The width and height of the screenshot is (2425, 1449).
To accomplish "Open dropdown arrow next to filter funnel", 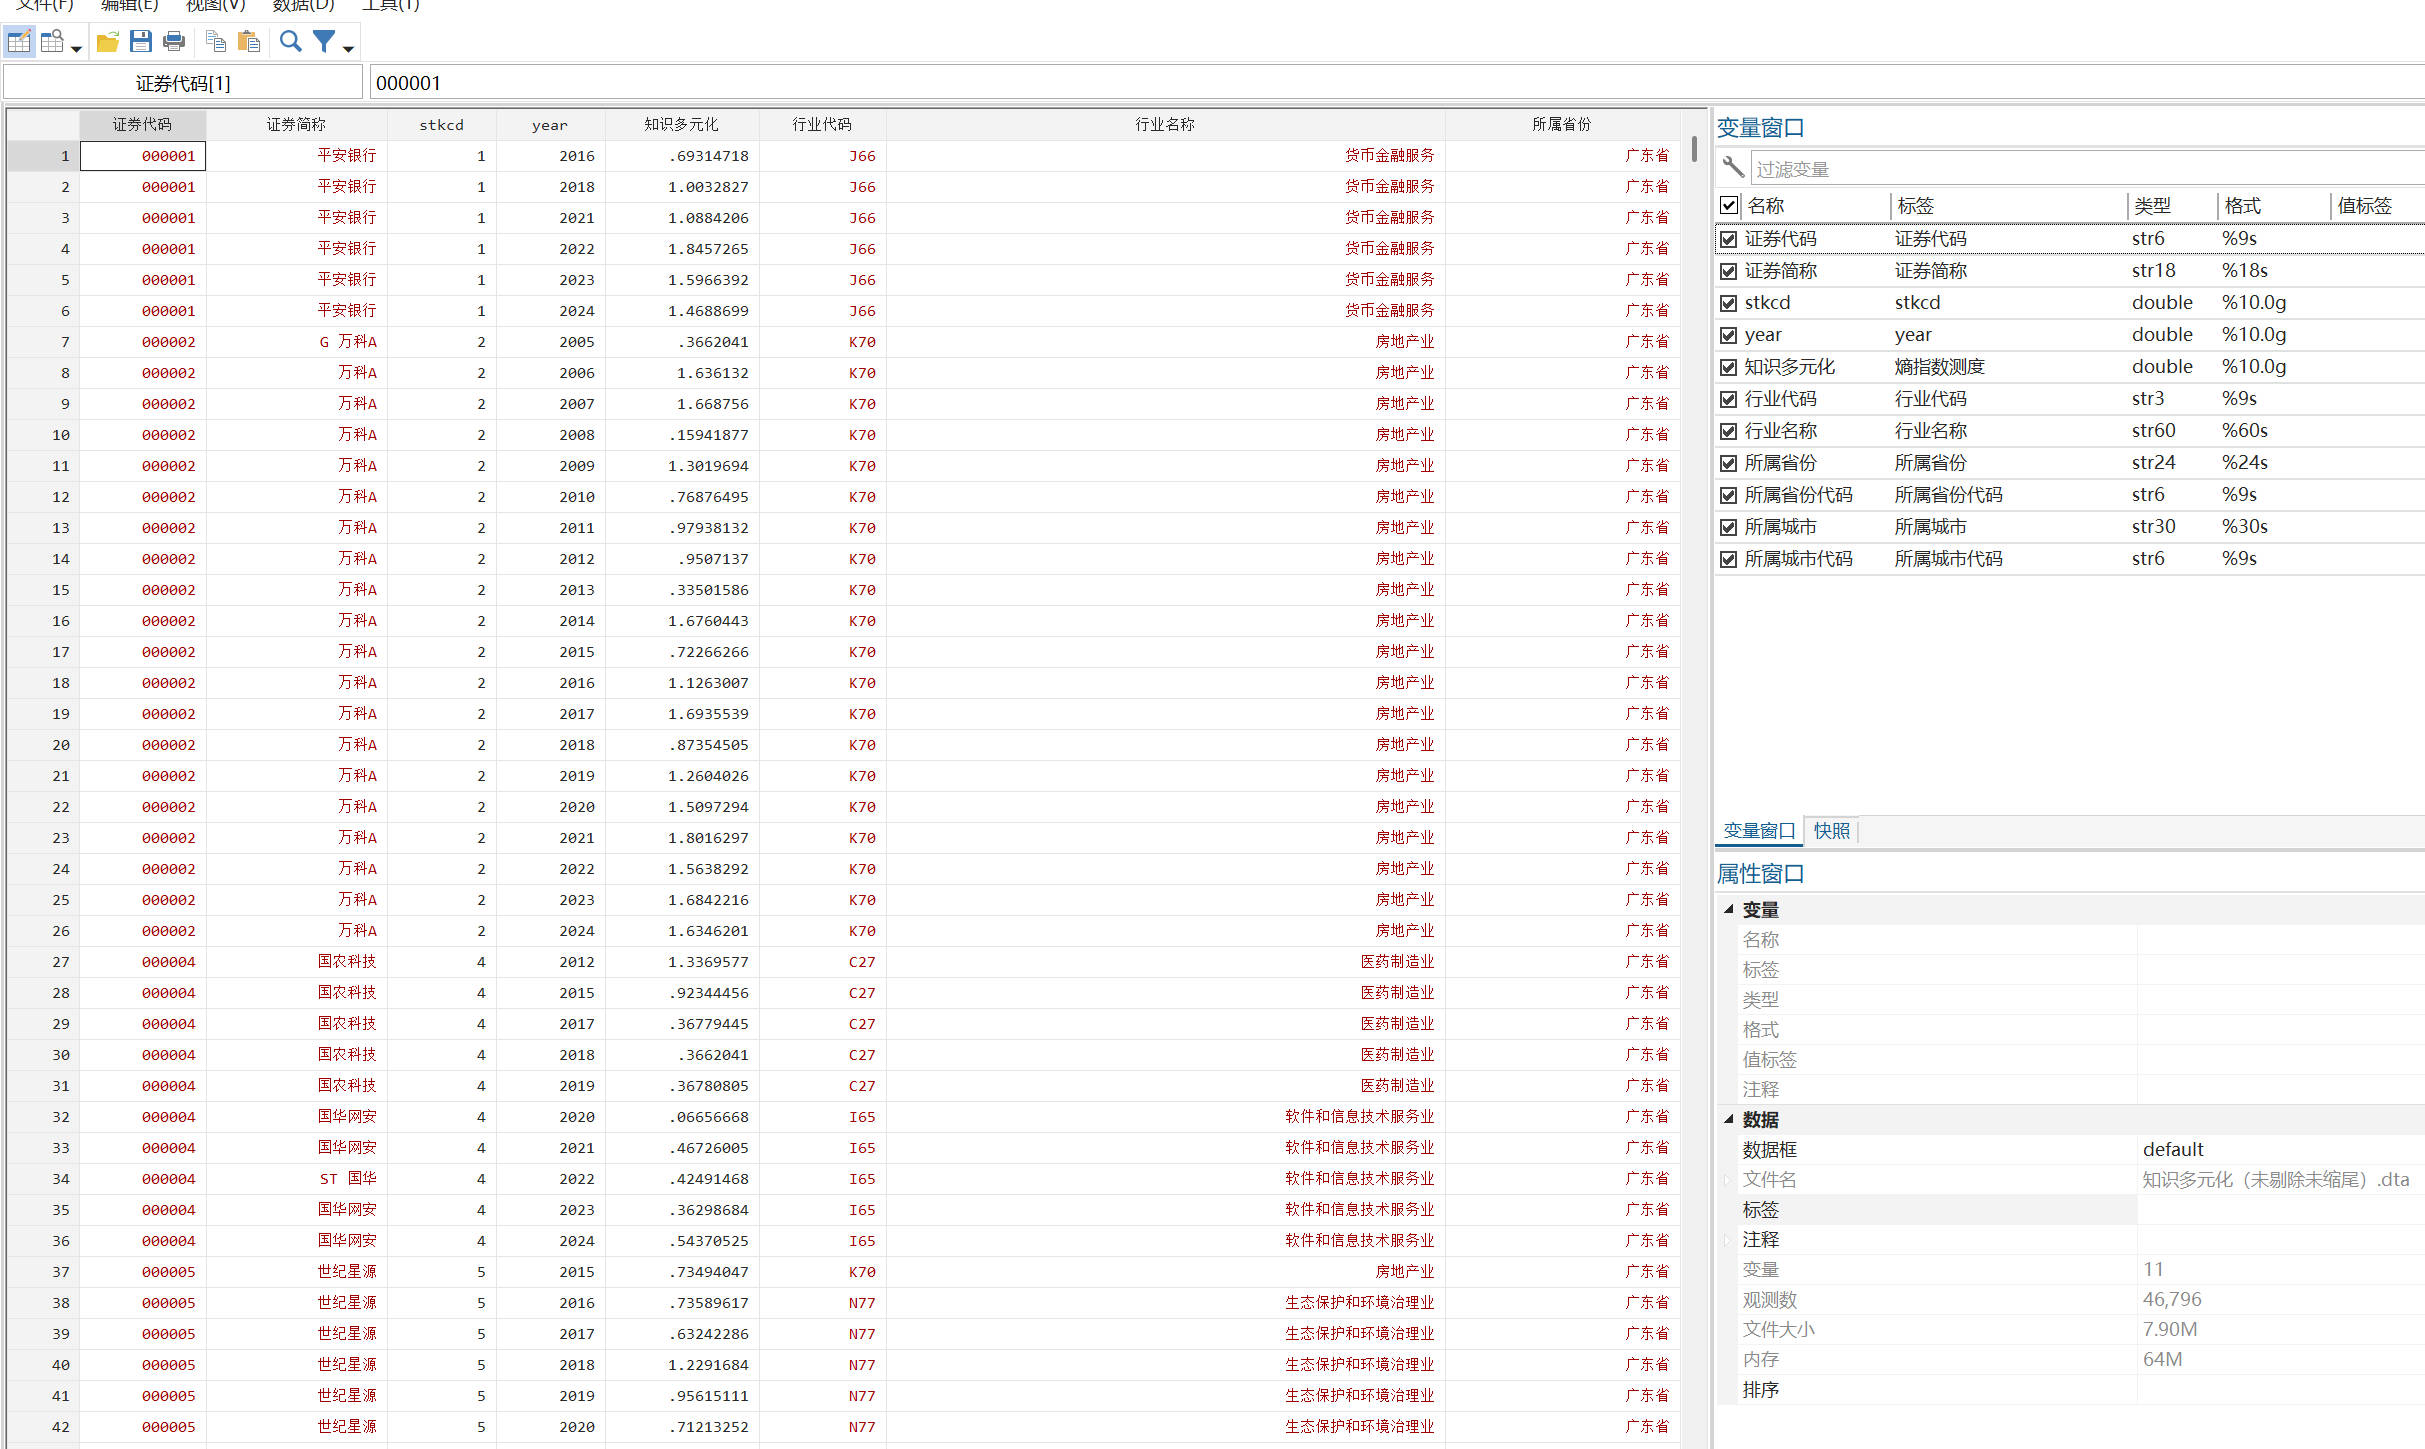I will point(348,48).
